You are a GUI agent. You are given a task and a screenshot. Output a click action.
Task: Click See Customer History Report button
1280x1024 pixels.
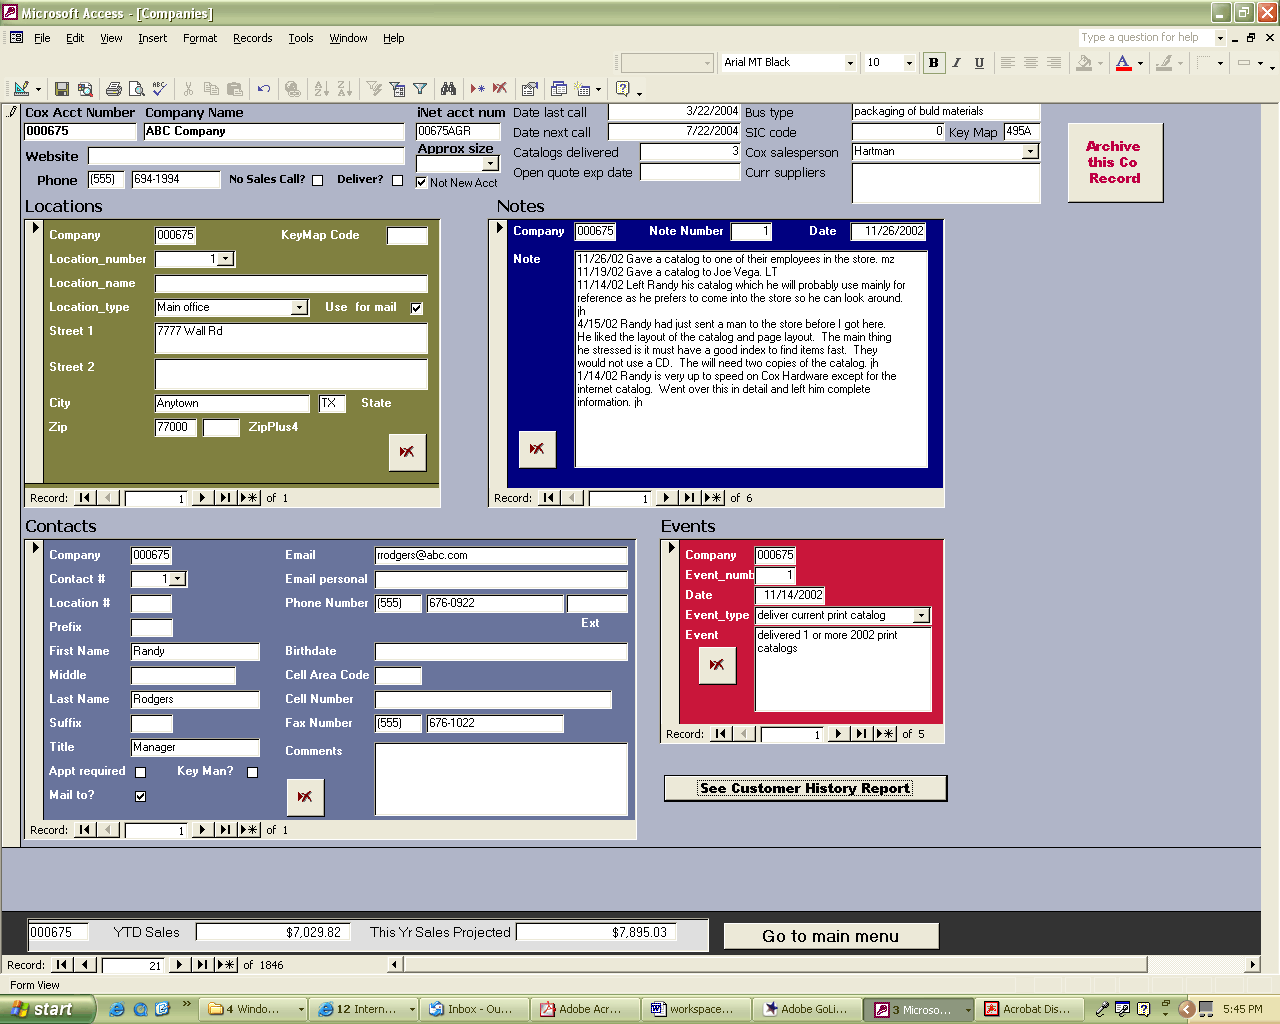point(805,788)
